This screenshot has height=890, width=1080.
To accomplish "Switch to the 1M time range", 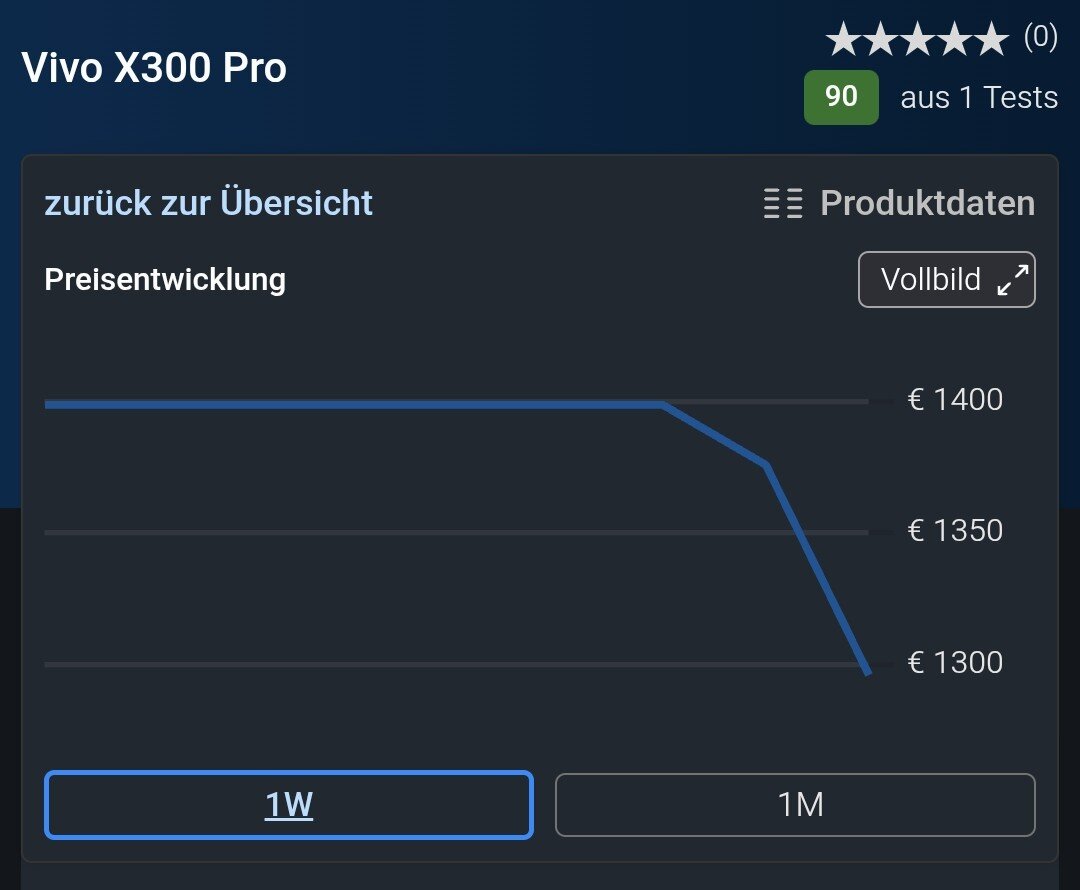I will point(795,805).
